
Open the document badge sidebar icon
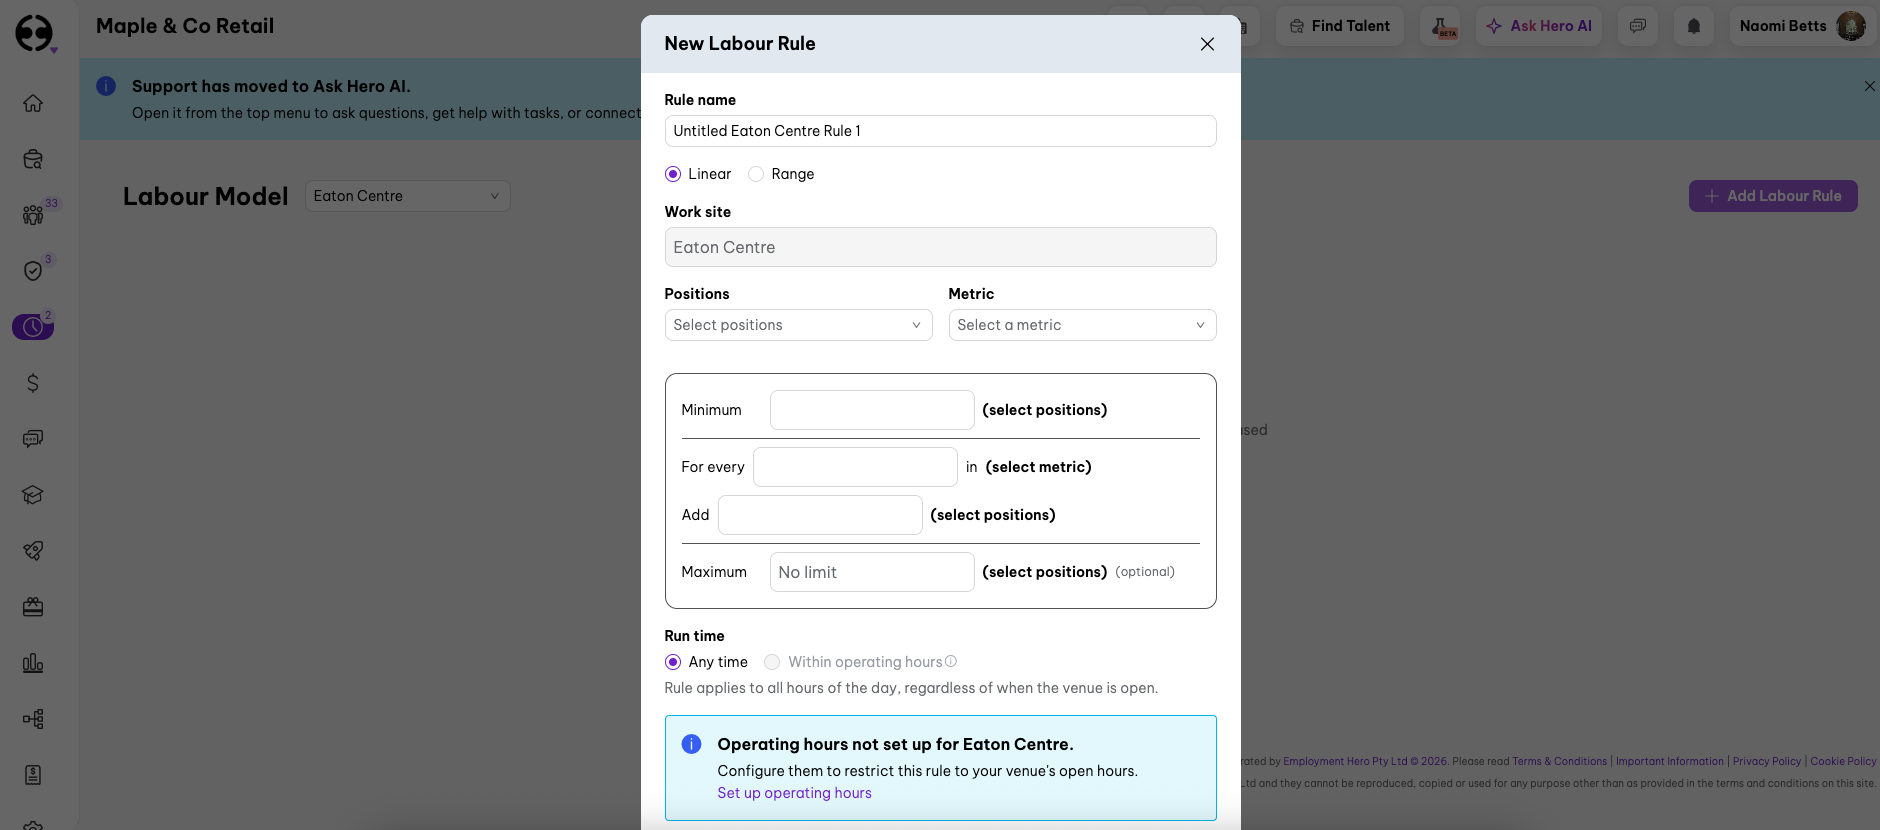33,775
